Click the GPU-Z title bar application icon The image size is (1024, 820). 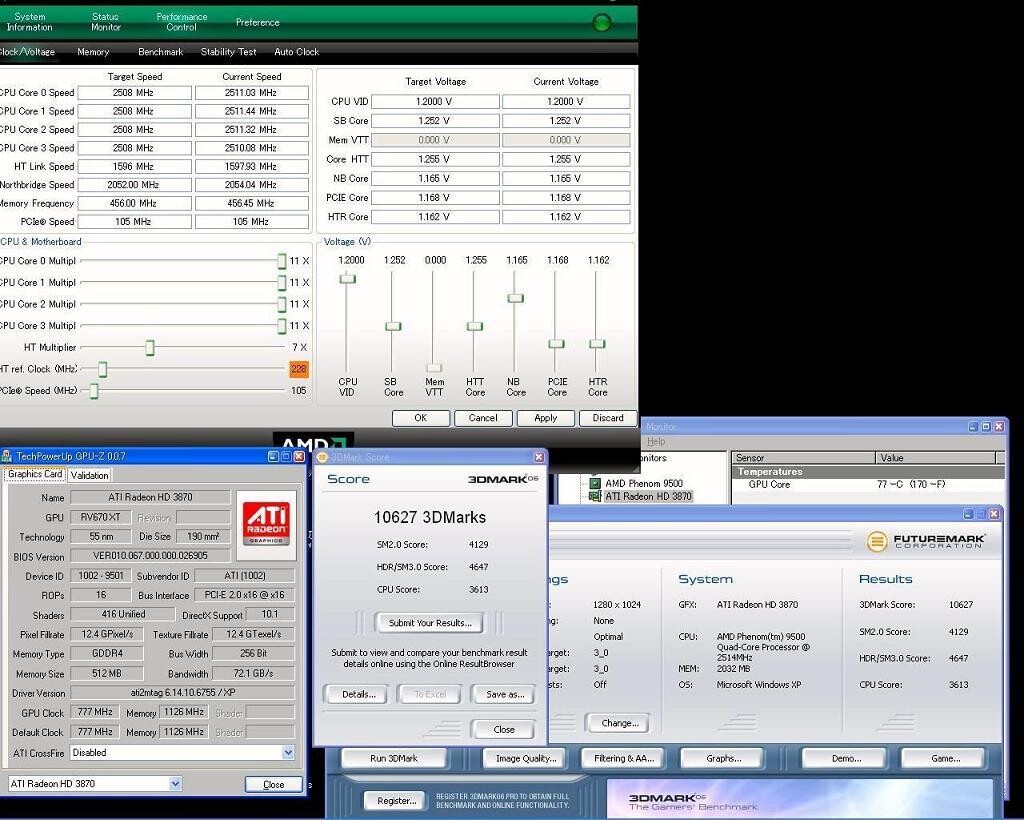[7, 456]
